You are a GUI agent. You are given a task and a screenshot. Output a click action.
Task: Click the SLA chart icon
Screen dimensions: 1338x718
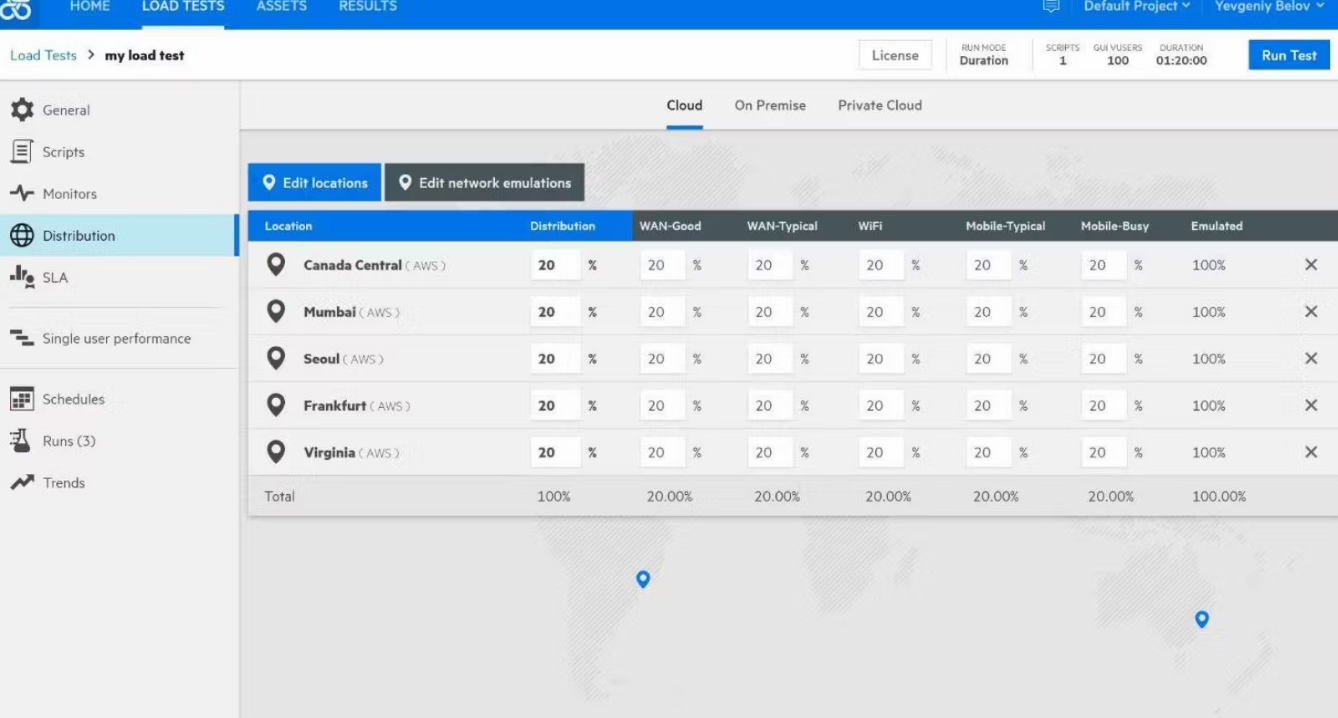[21, 277]
